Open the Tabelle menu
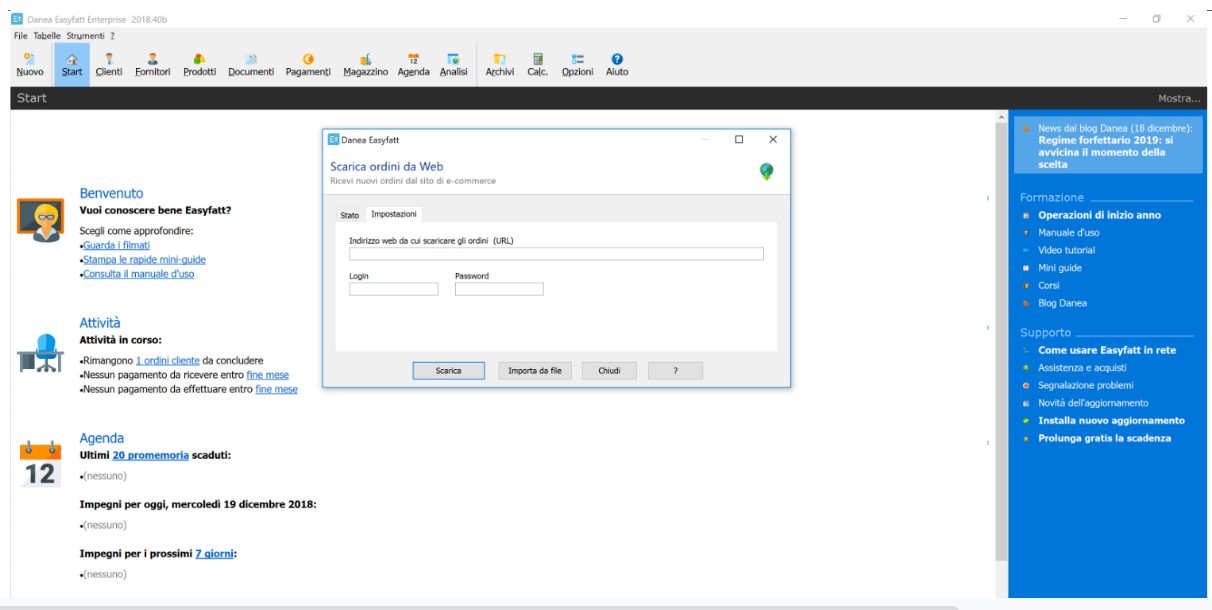This screenshot has height=610, width=1212. point(47,35)
